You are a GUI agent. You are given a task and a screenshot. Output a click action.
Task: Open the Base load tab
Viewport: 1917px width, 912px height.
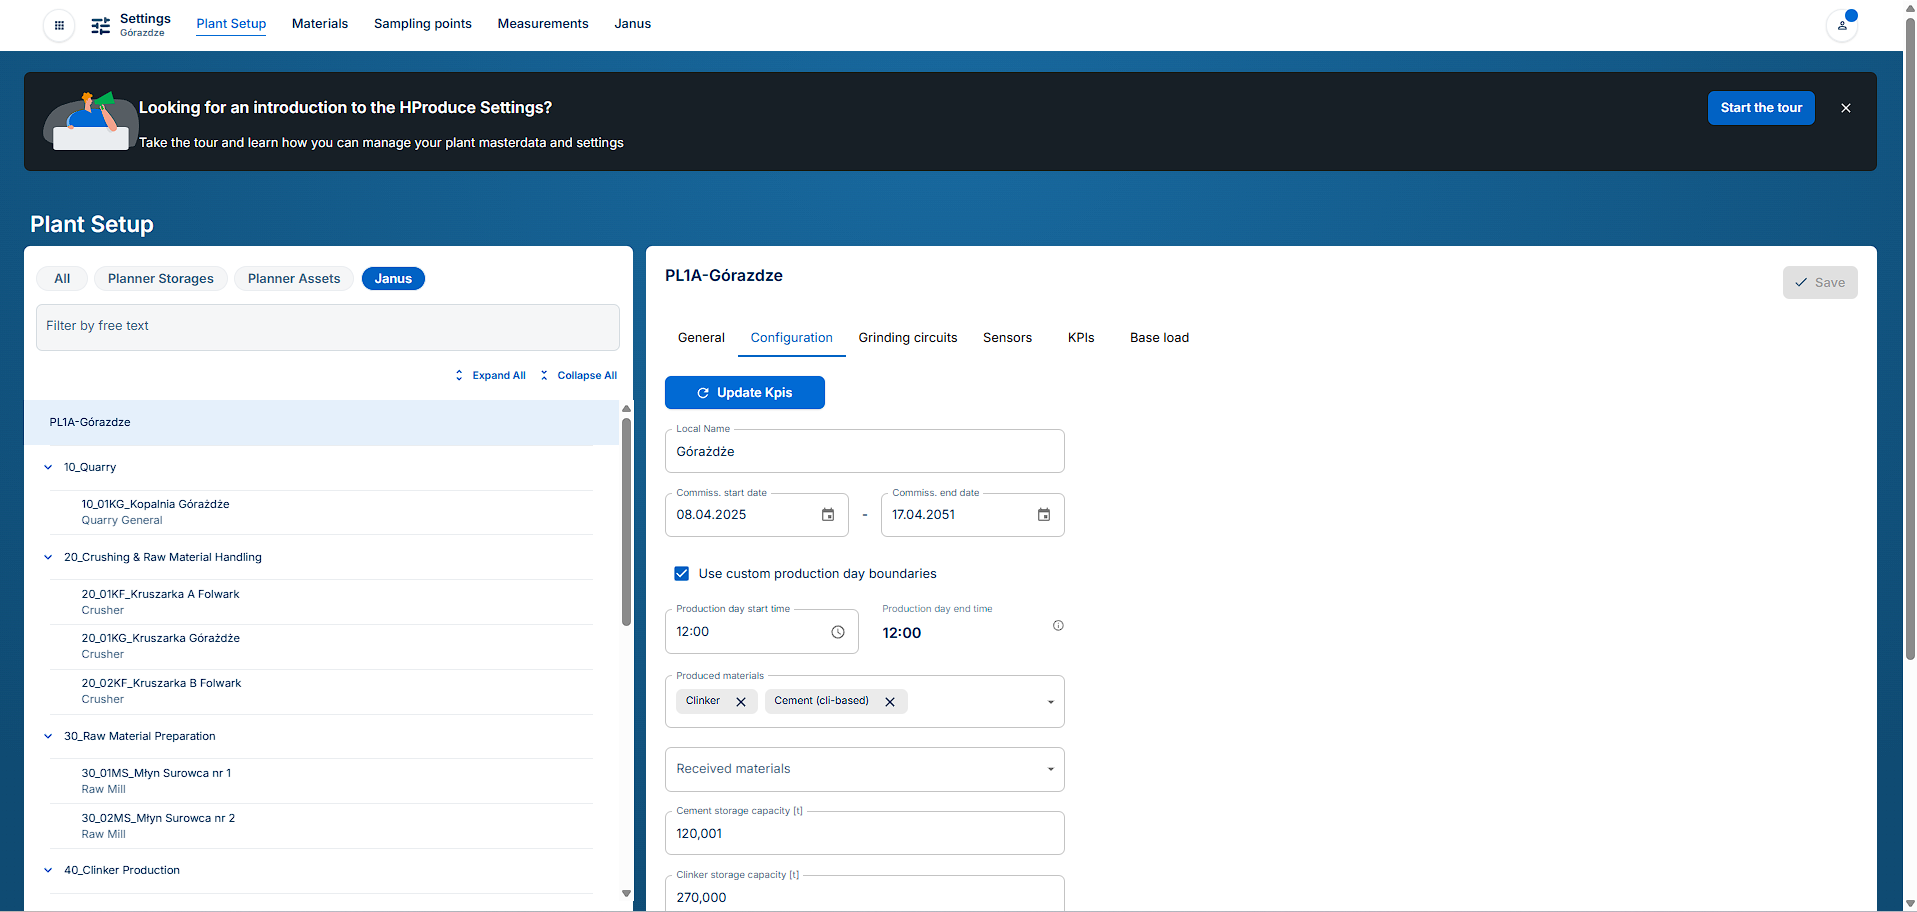click(x=1160, y=338)
